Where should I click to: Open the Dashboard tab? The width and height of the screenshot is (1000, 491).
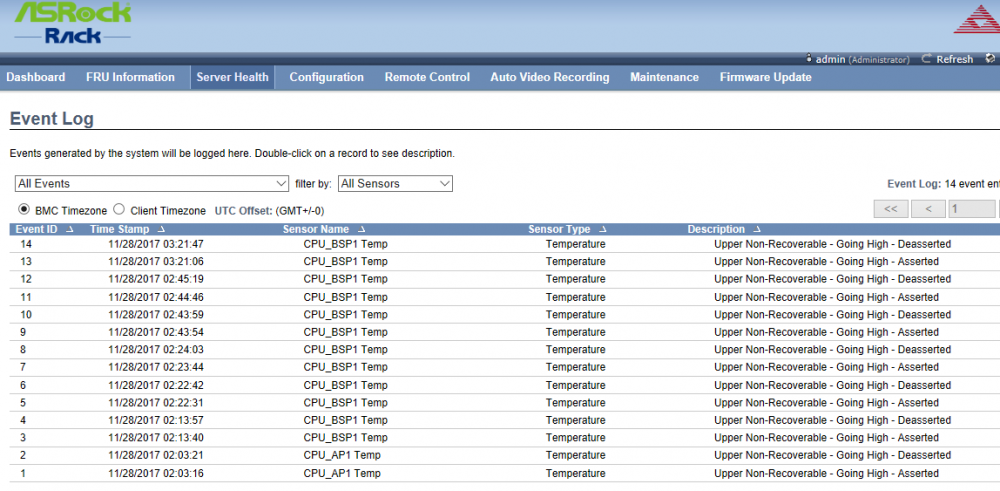[36, 77]
